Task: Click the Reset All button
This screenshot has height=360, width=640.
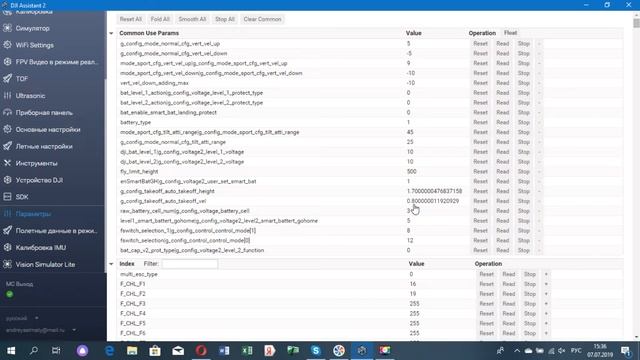Action: pyautogui.click(x=131, y=19)
